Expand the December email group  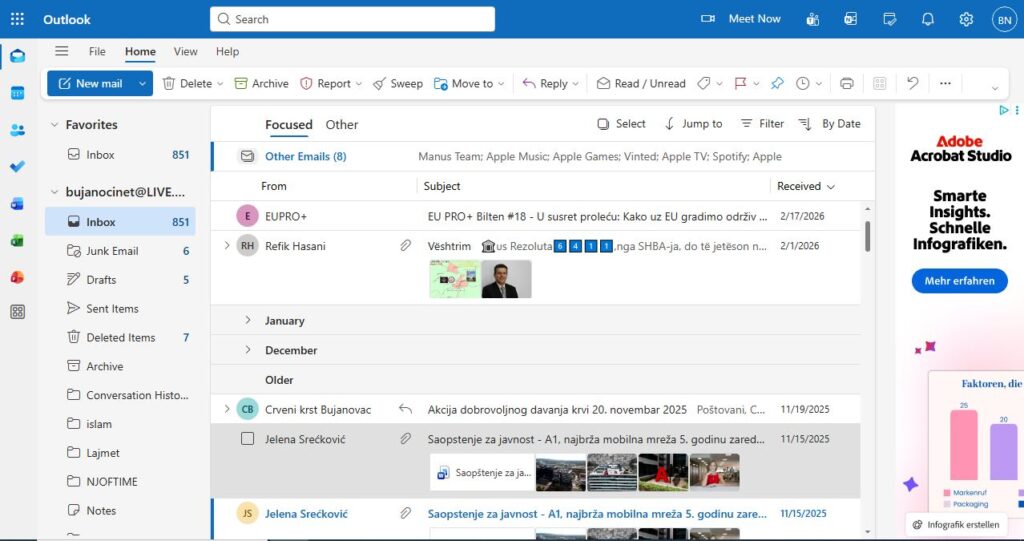(248, 350)
